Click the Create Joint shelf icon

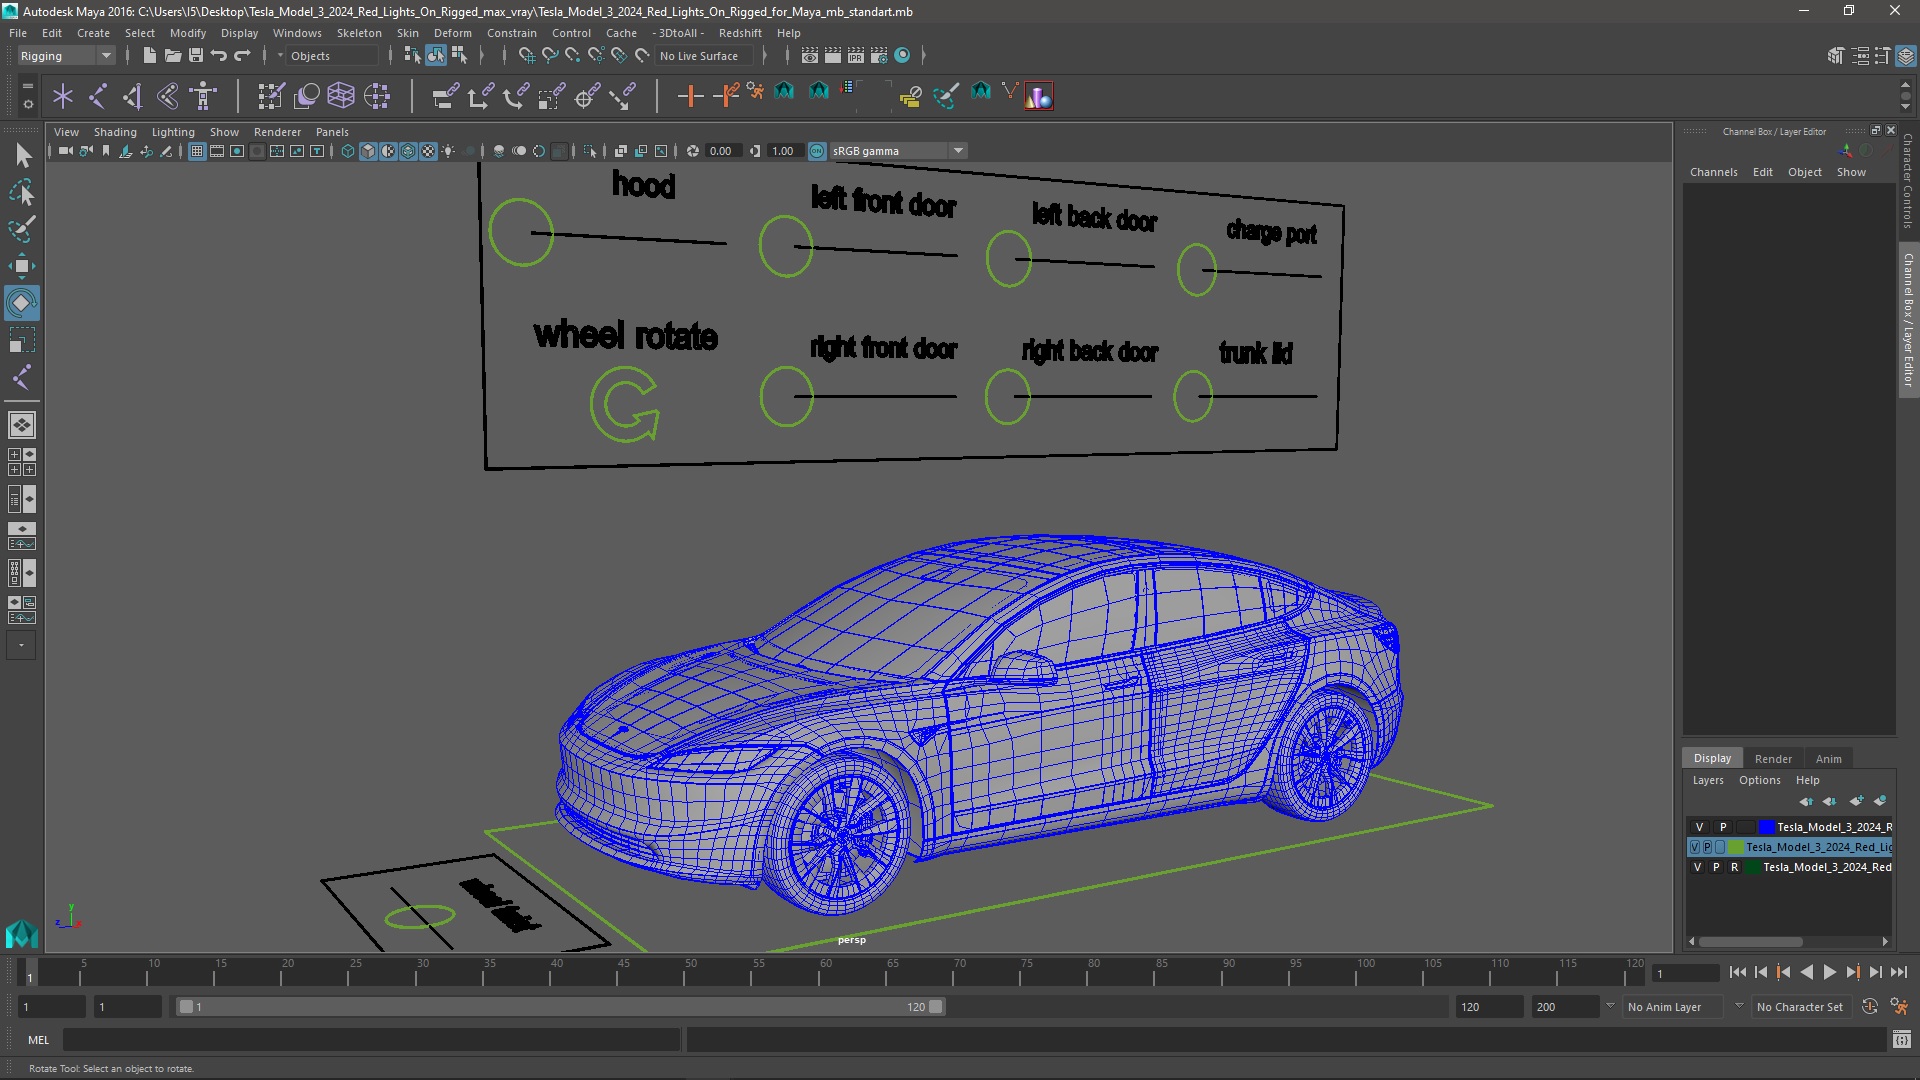(98, 96)
